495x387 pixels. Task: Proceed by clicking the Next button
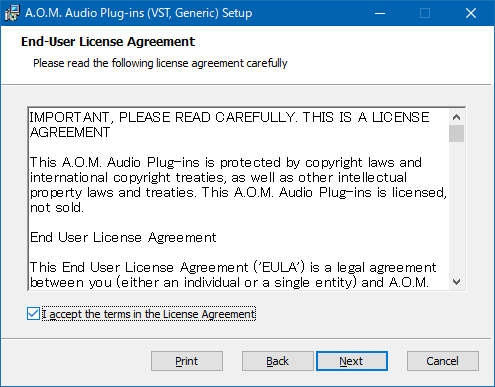click(352, 361)
